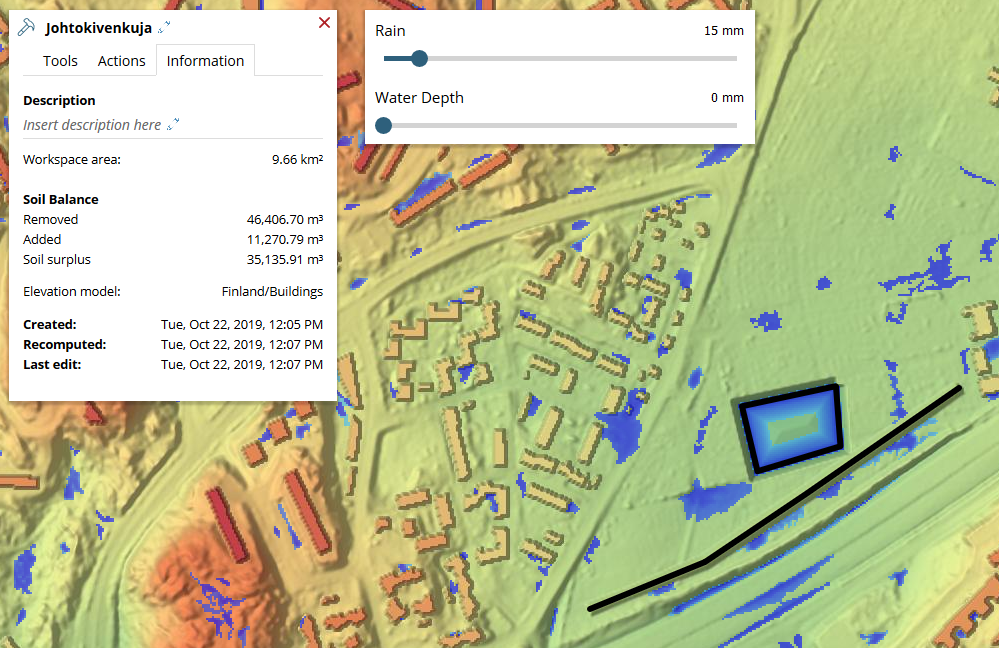Close the Johtokivenkuja panel with red X
Image resolution: width=999 pixels, height=648 pixels.
point(324,23)
